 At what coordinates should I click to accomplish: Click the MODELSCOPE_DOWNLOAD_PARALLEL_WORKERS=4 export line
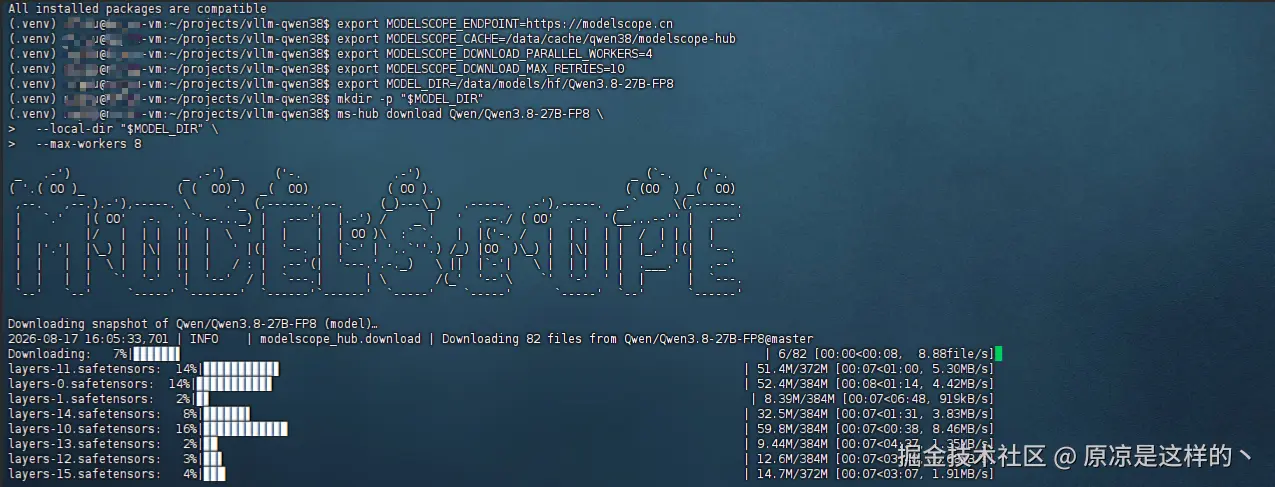tap(495, 53)
